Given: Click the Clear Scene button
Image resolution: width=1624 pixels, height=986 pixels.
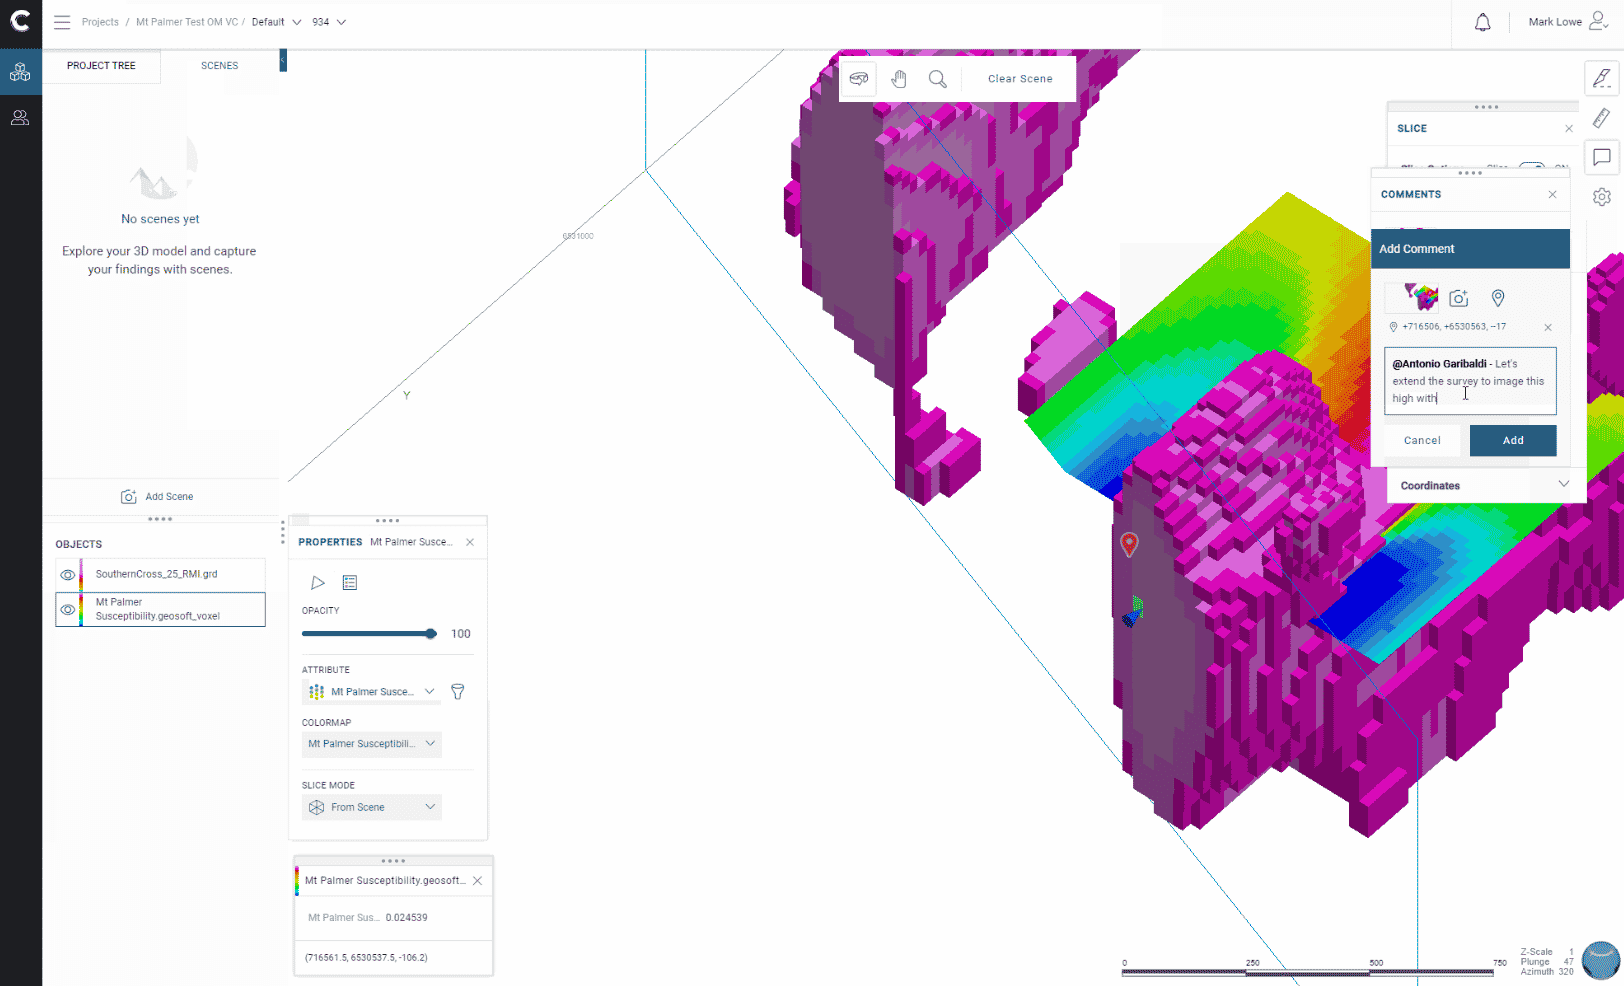Looking at the screenshot, I should [x=1020, y=79].
